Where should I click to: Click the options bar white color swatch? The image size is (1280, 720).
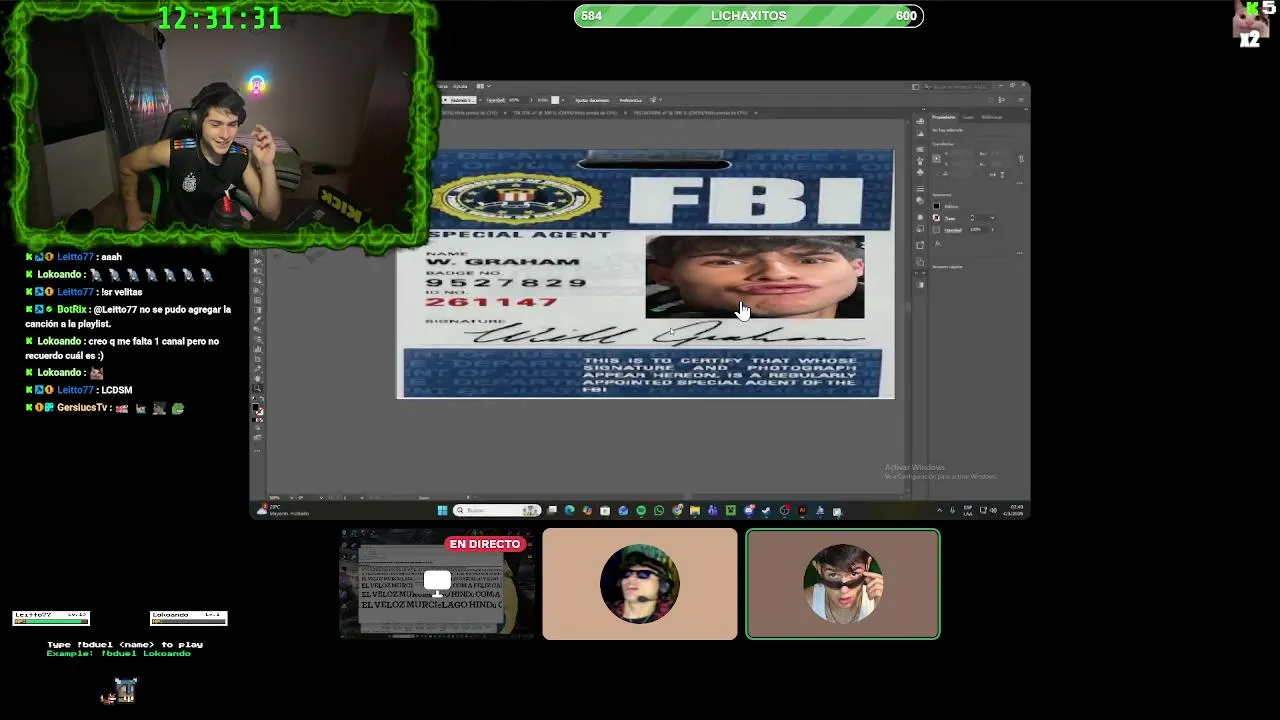(x=555, y=100)
